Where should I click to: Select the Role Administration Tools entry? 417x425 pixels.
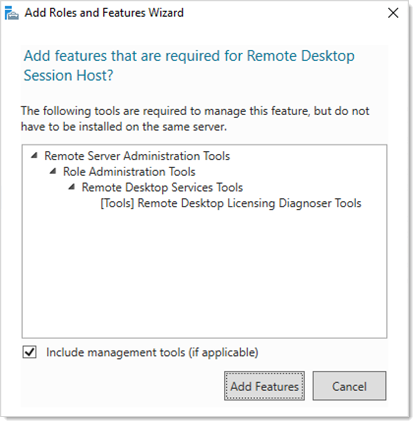point(129,172)
